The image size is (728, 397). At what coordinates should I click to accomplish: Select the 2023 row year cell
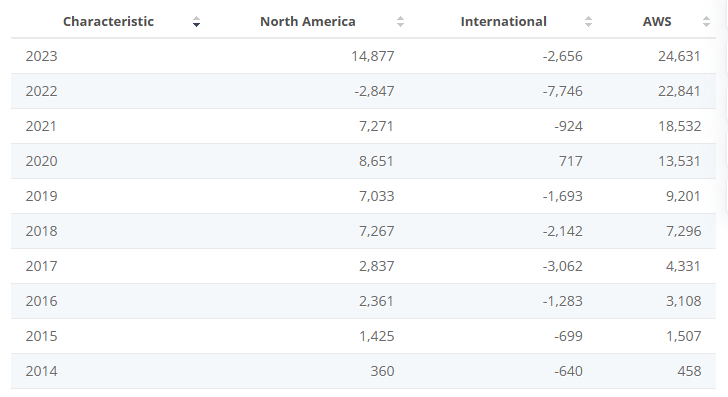[41, 56]
